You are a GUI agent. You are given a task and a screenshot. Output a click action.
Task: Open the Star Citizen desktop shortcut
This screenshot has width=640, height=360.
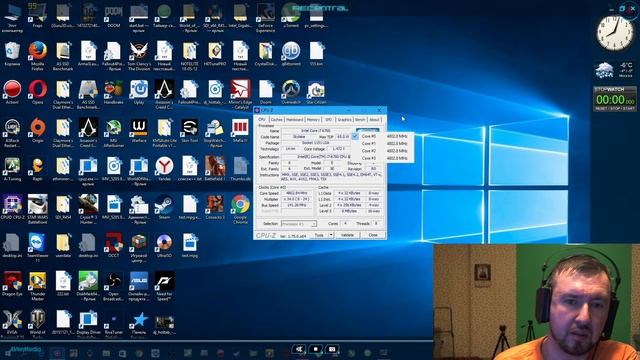(x=316, y=90)
